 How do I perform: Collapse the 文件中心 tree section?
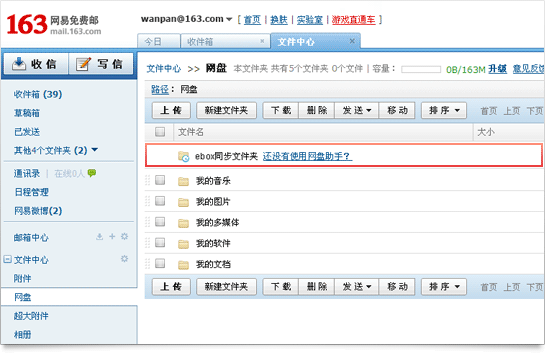[x=7, y=259]
